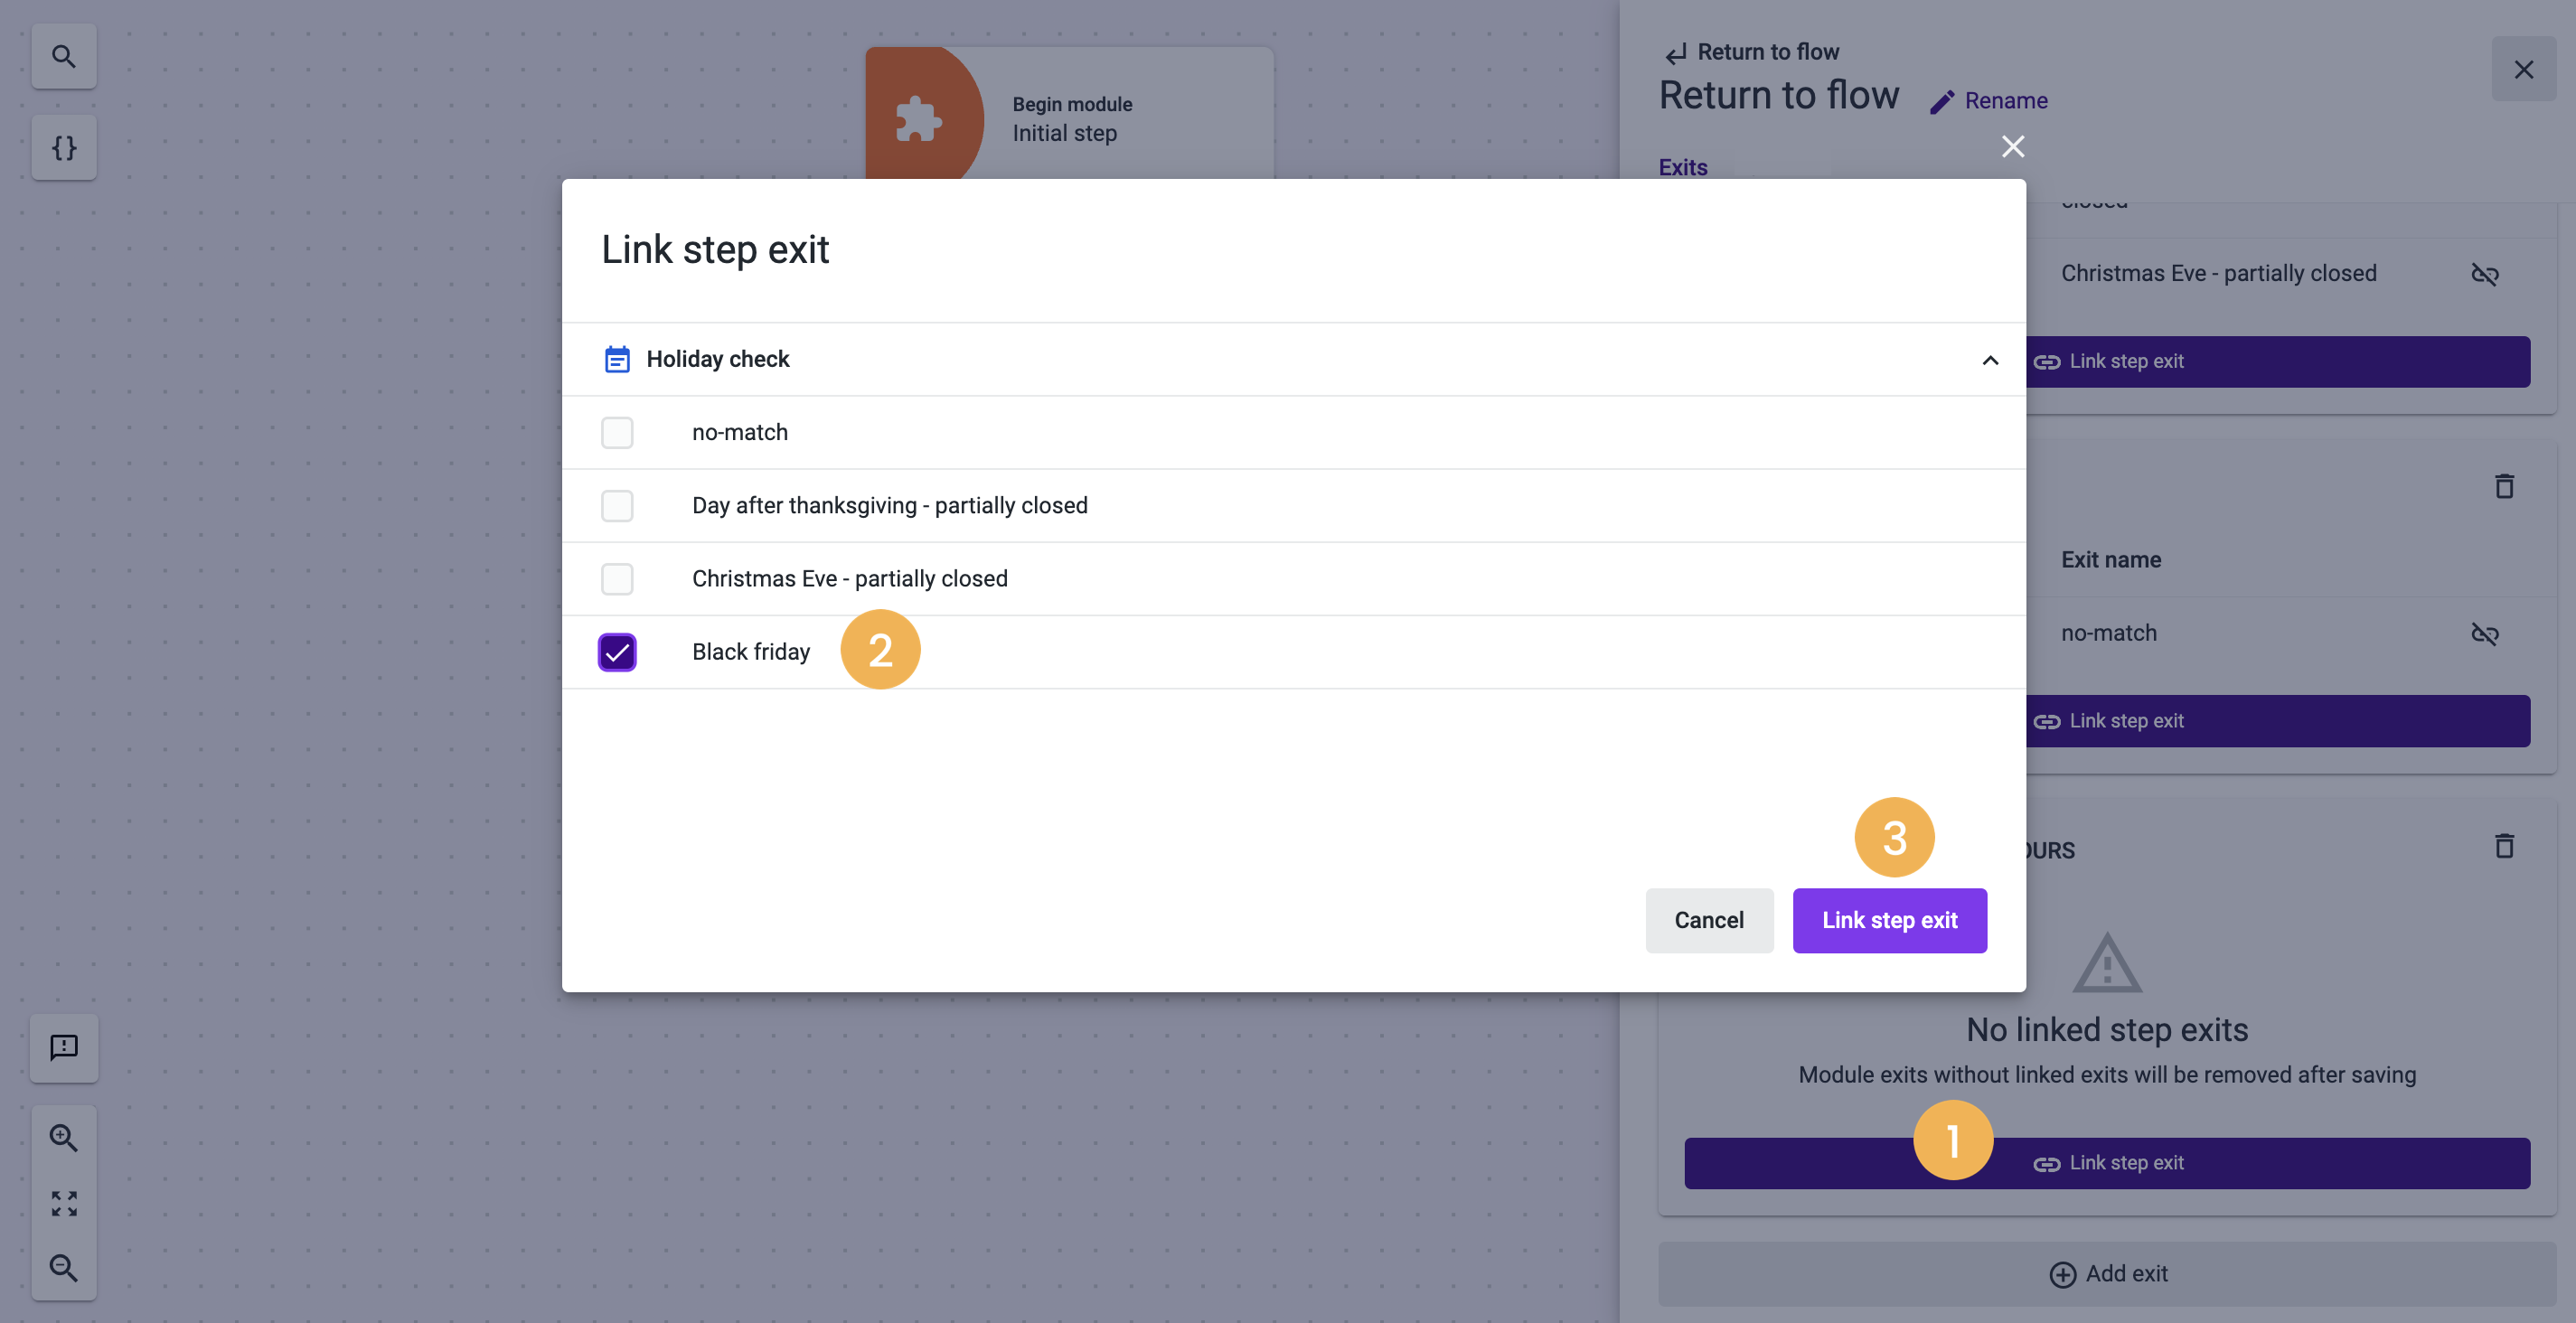The width and height of the screenshot is (2576, 1323).
Task: Open the curly braces variables icon
Action: [64, 148]
